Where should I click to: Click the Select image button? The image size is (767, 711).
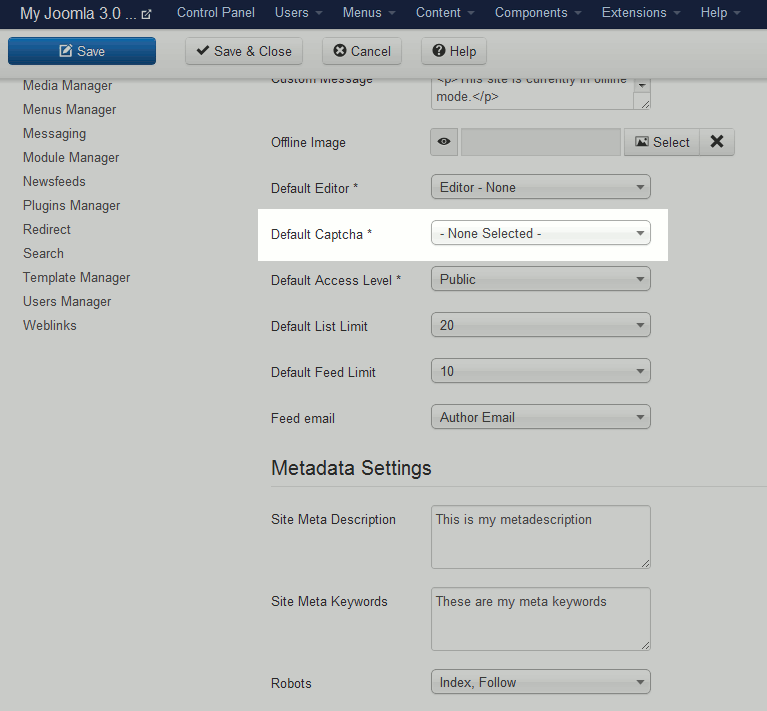(661, 142)
